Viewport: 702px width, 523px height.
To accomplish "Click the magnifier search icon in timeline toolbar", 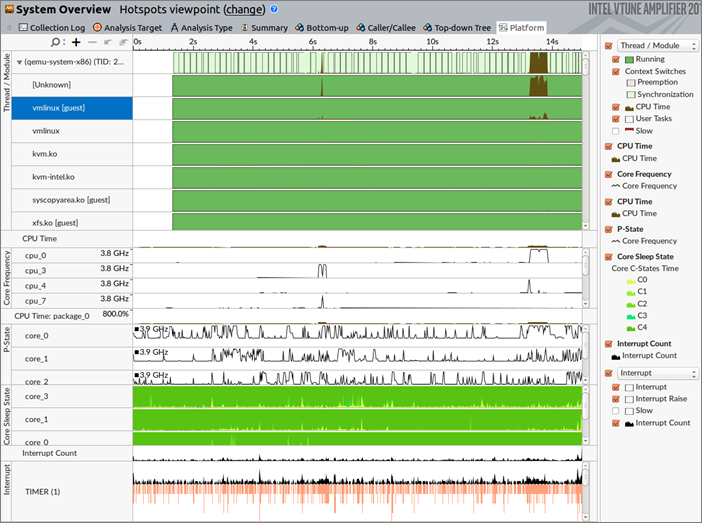I will pyautogui.click(x=56, y=43).
